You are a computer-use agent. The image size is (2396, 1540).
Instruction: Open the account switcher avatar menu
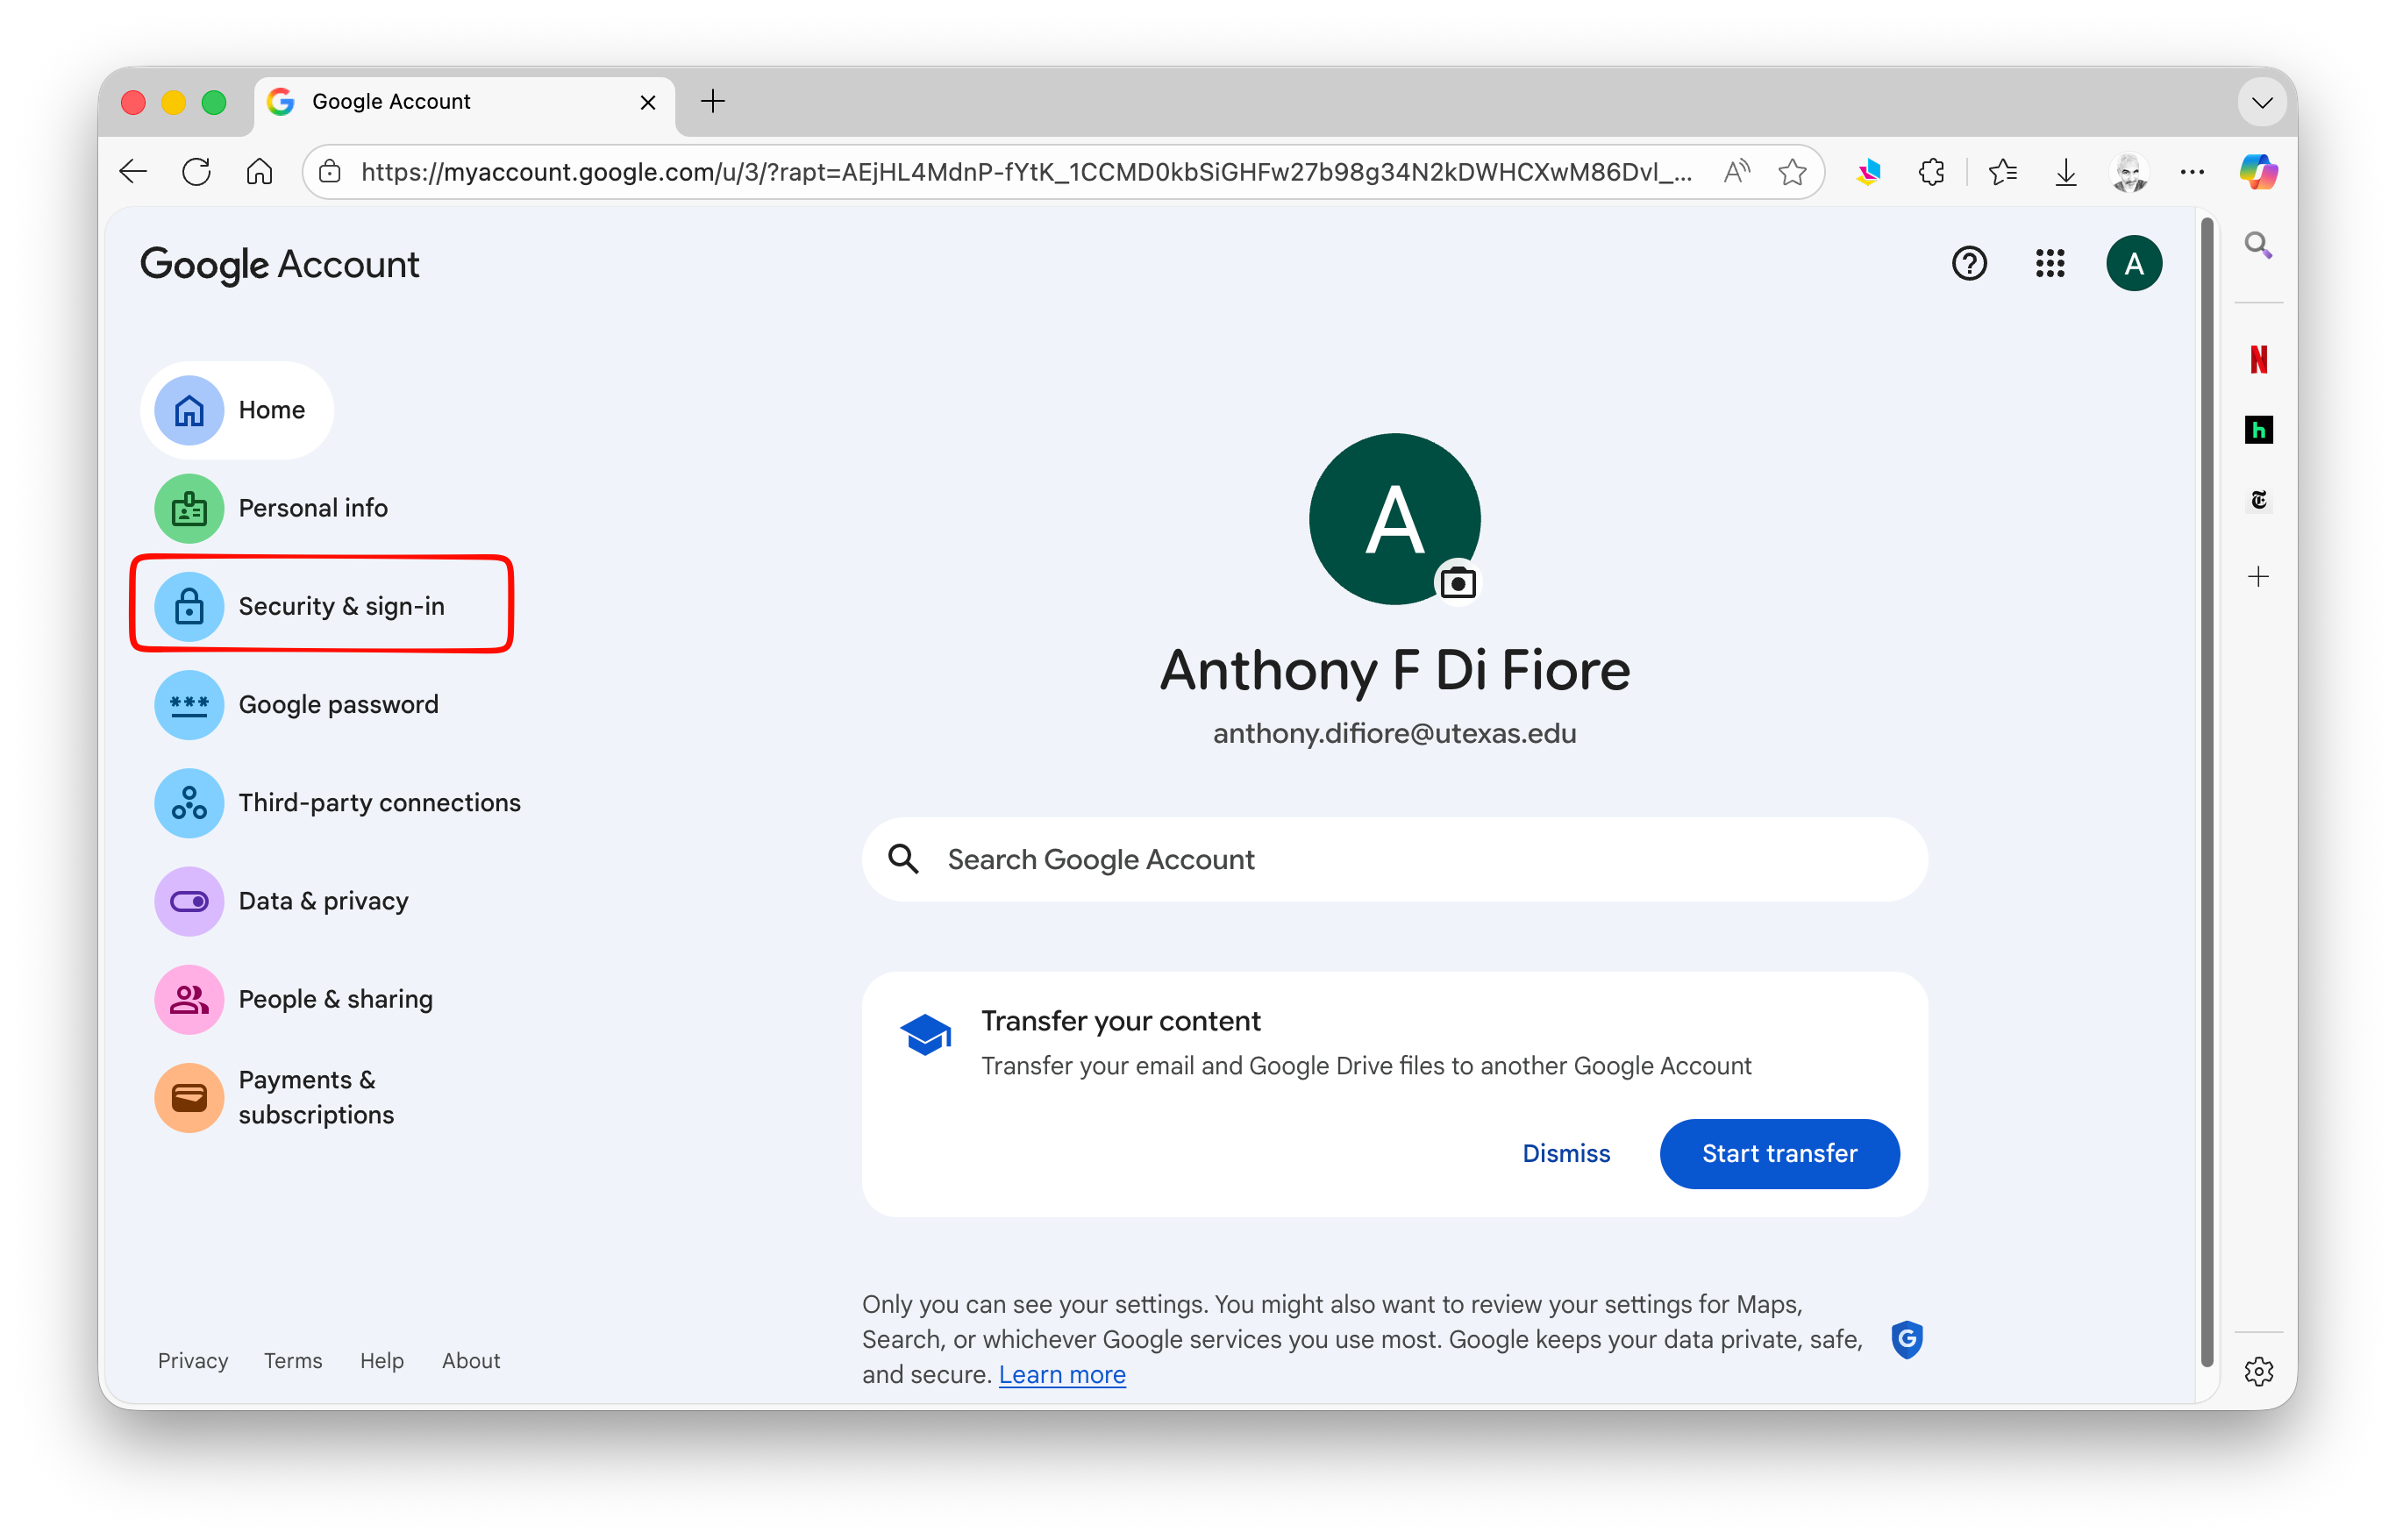click(2133, 264)
